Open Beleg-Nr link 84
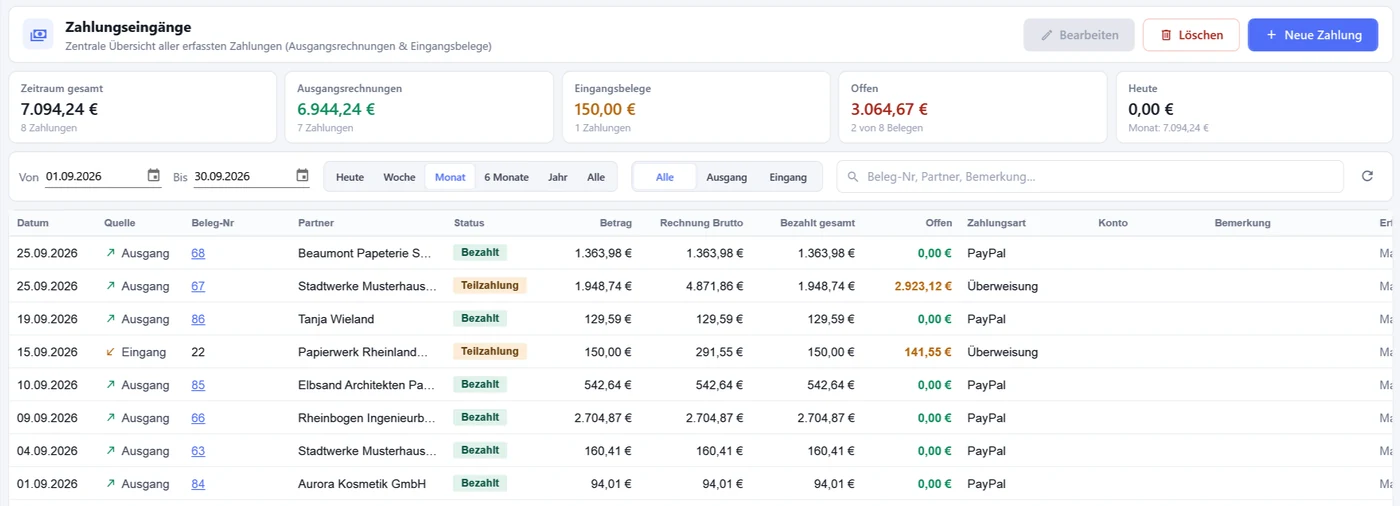The height and width of the screenshot is (506, 1400). tap(198, 484)
